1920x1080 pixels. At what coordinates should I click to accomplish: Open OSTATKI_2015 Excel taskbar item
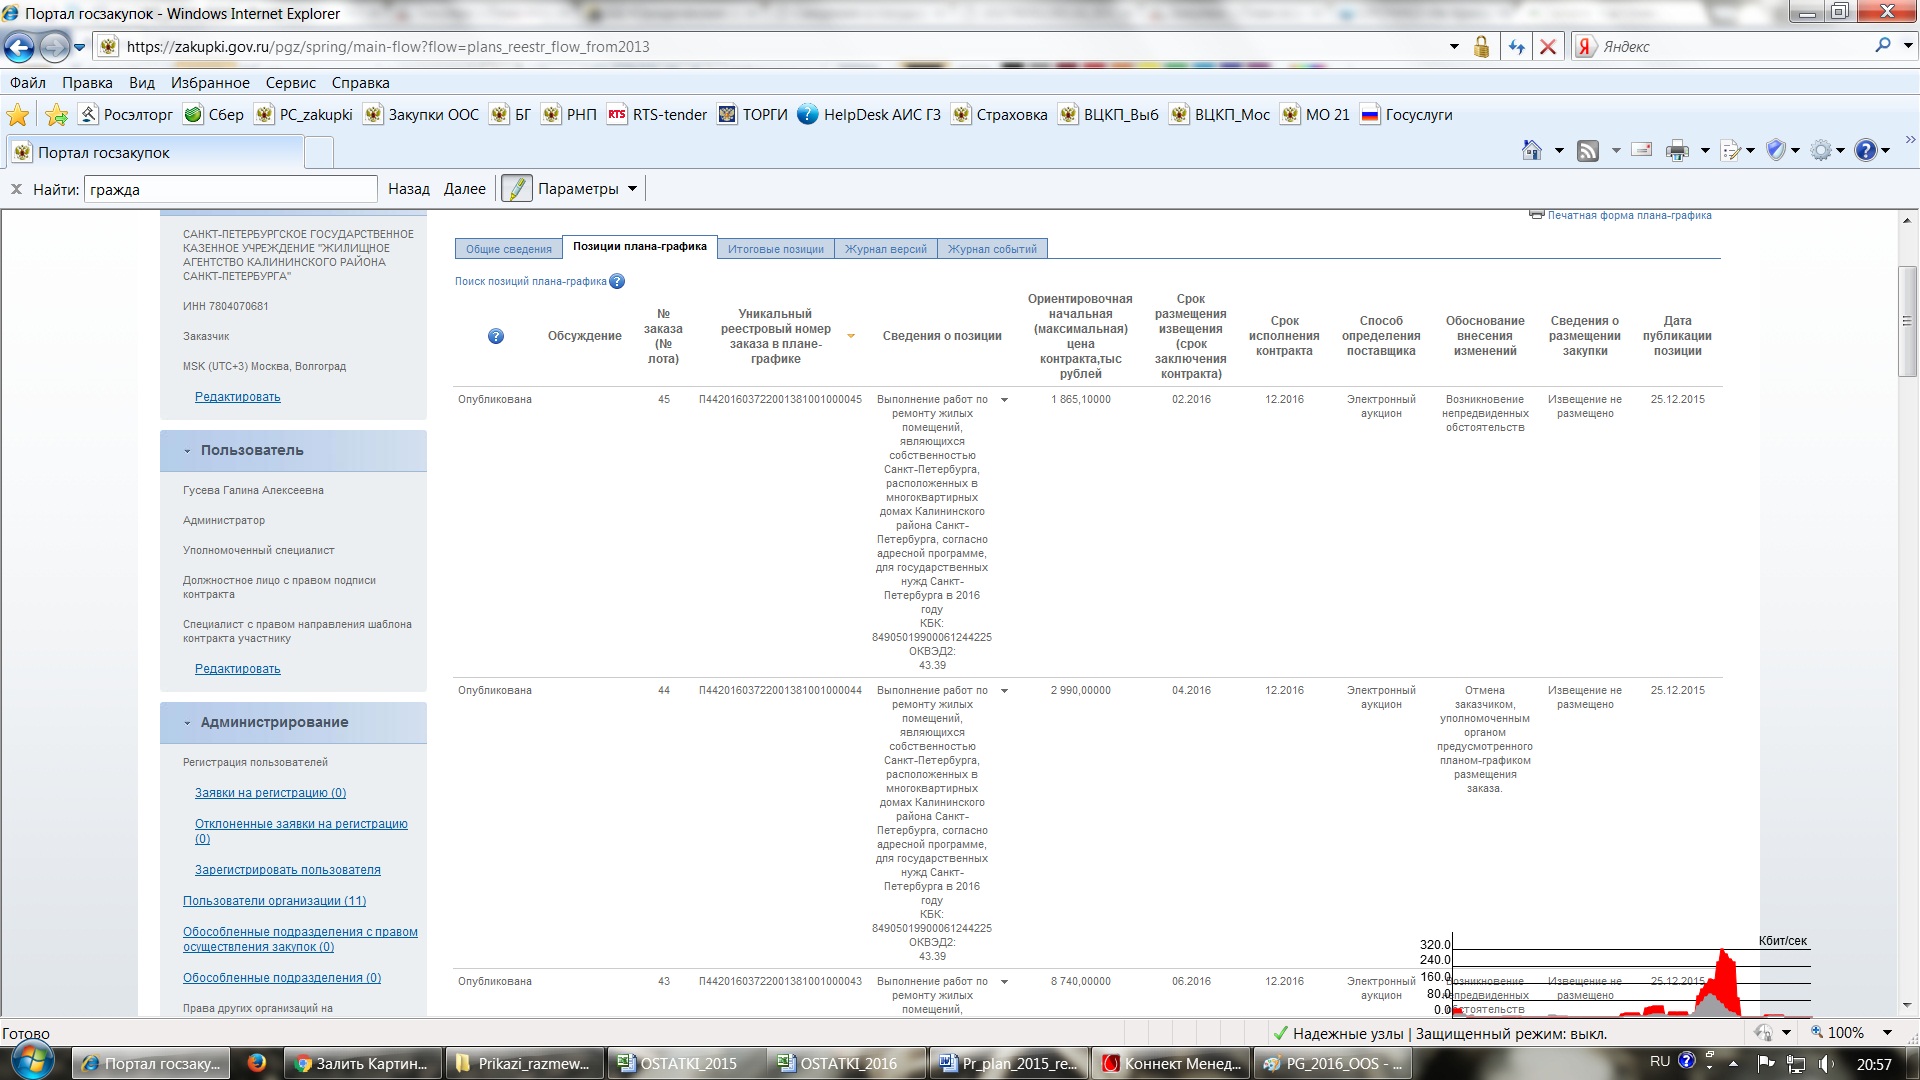click(x=685, y=1063)
